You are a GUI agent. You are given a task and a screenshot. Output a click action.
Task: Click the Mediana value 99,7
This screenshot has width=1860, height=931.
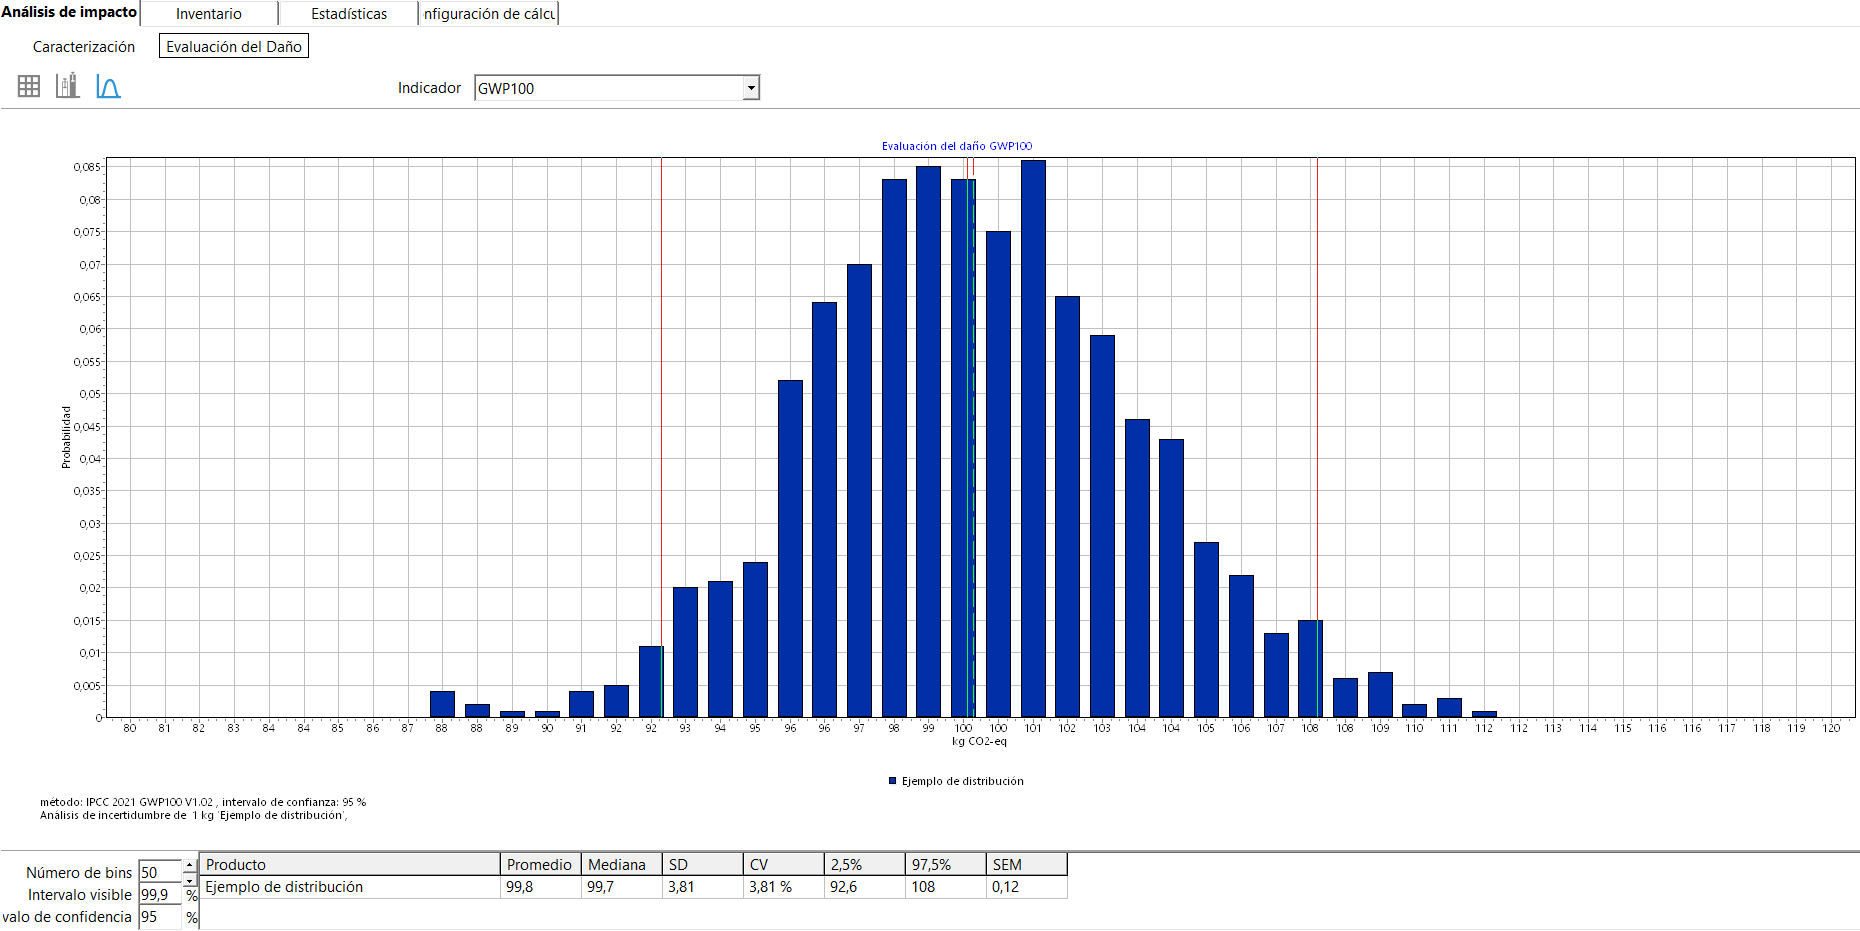point(621,887)
